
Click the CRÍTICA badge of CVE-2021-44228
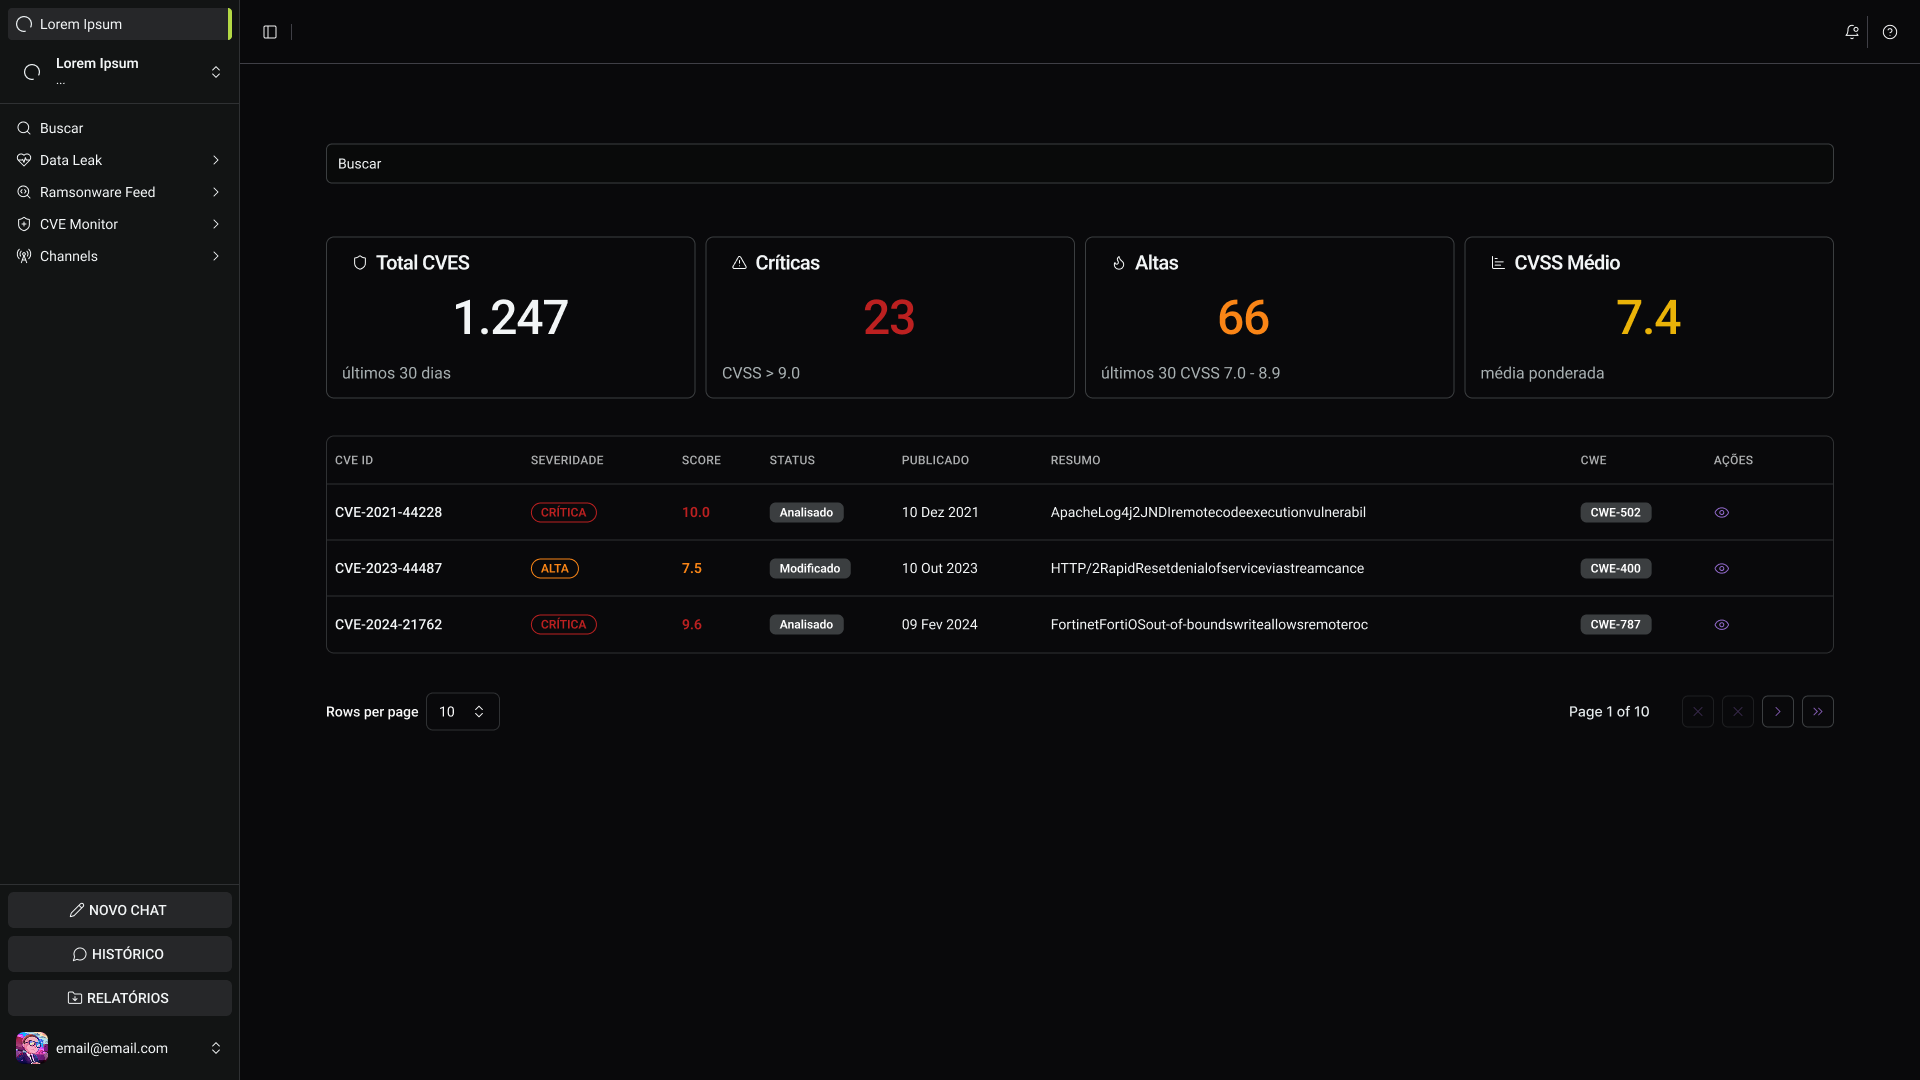tap(563, 512)
